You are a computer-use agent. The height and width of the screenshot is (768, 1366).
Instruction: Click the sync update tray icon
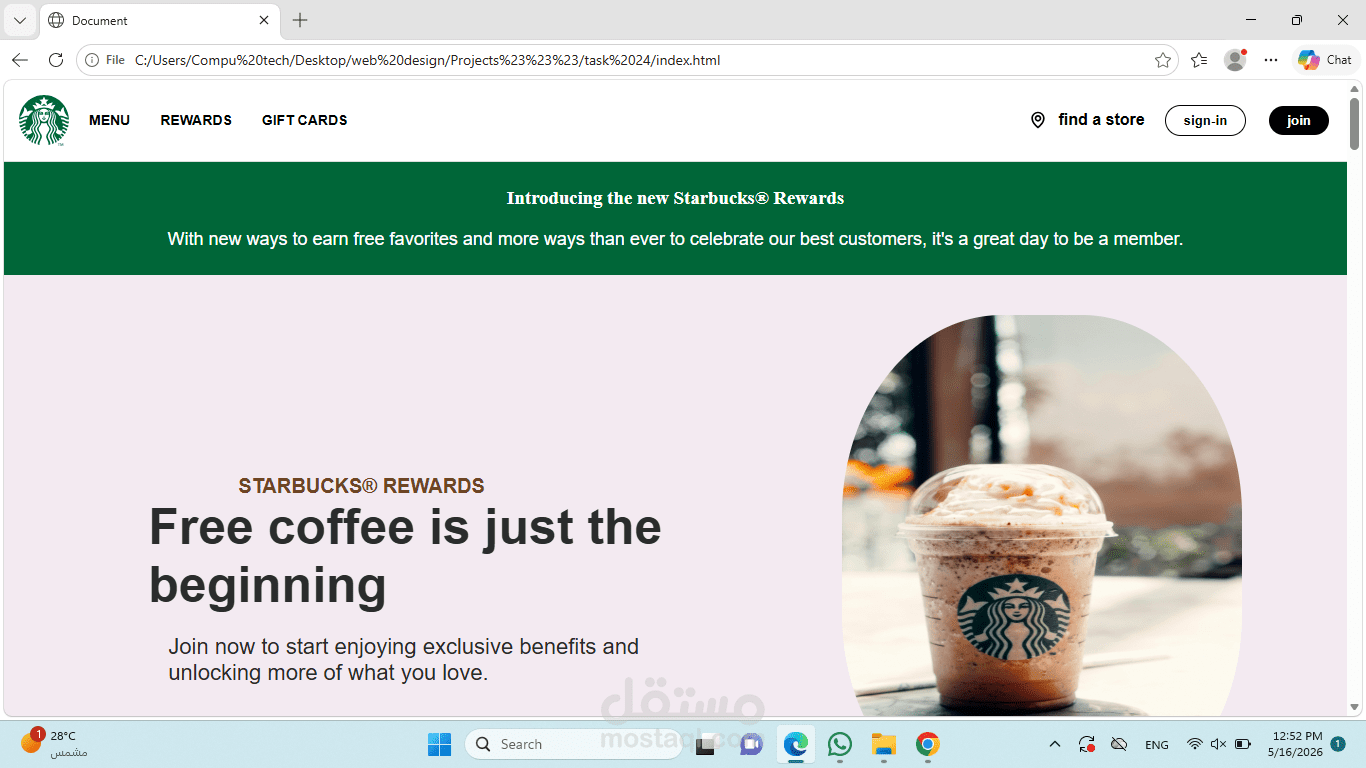click(1086, 744)
